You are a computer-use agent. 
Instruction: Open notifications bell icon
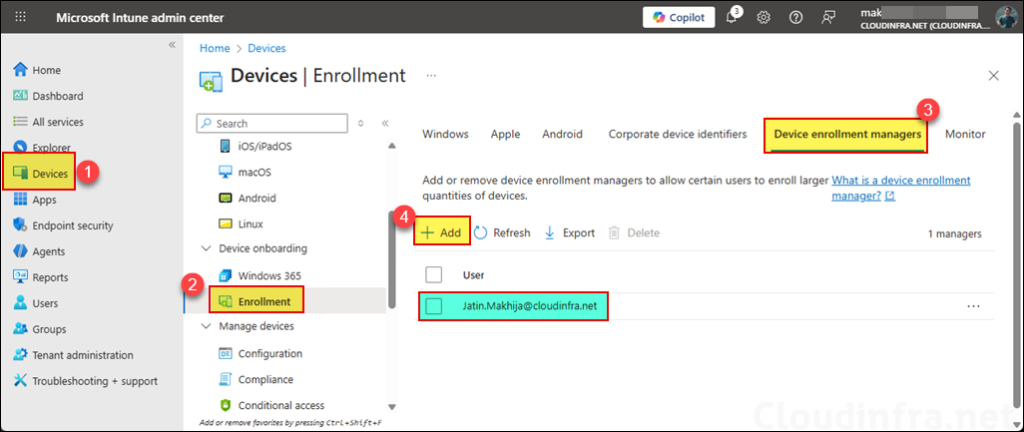click(x=732, y=18)
